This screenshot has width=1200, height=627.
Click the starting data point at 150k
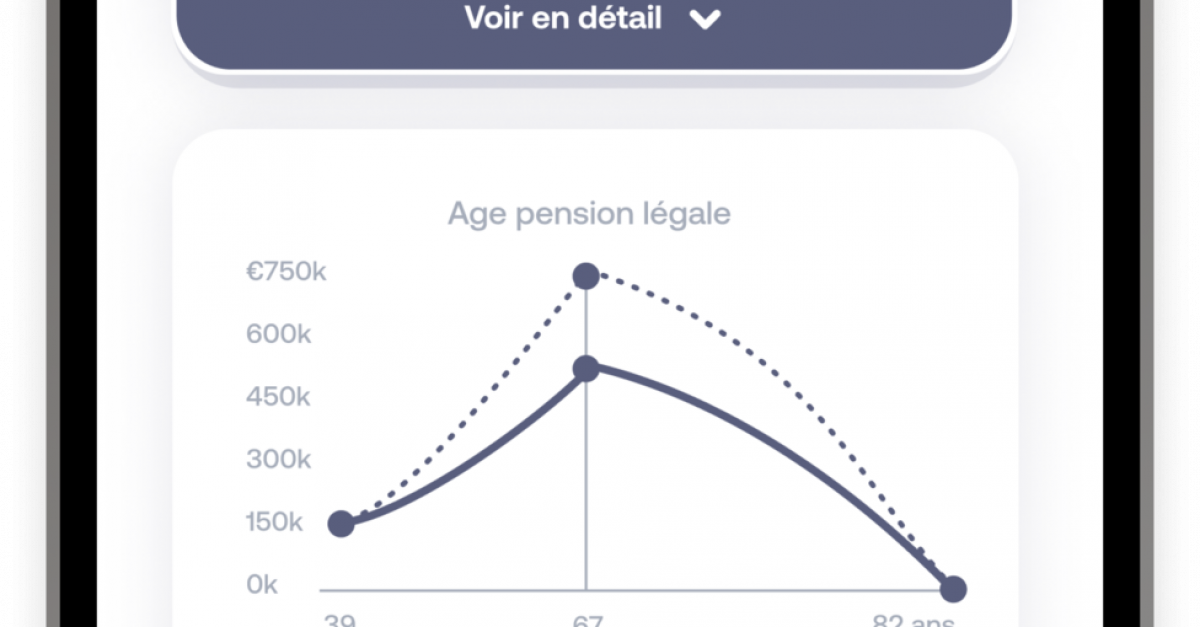(x=341, y=523)
